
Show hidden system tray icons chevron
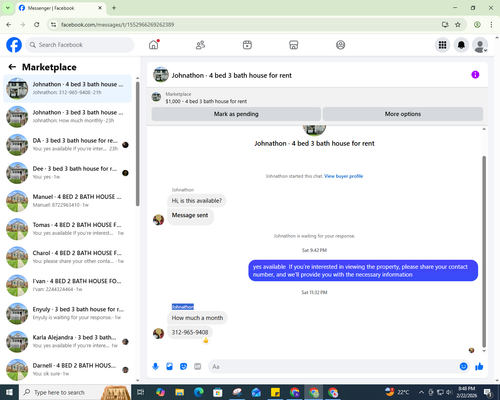pos(421,392)
